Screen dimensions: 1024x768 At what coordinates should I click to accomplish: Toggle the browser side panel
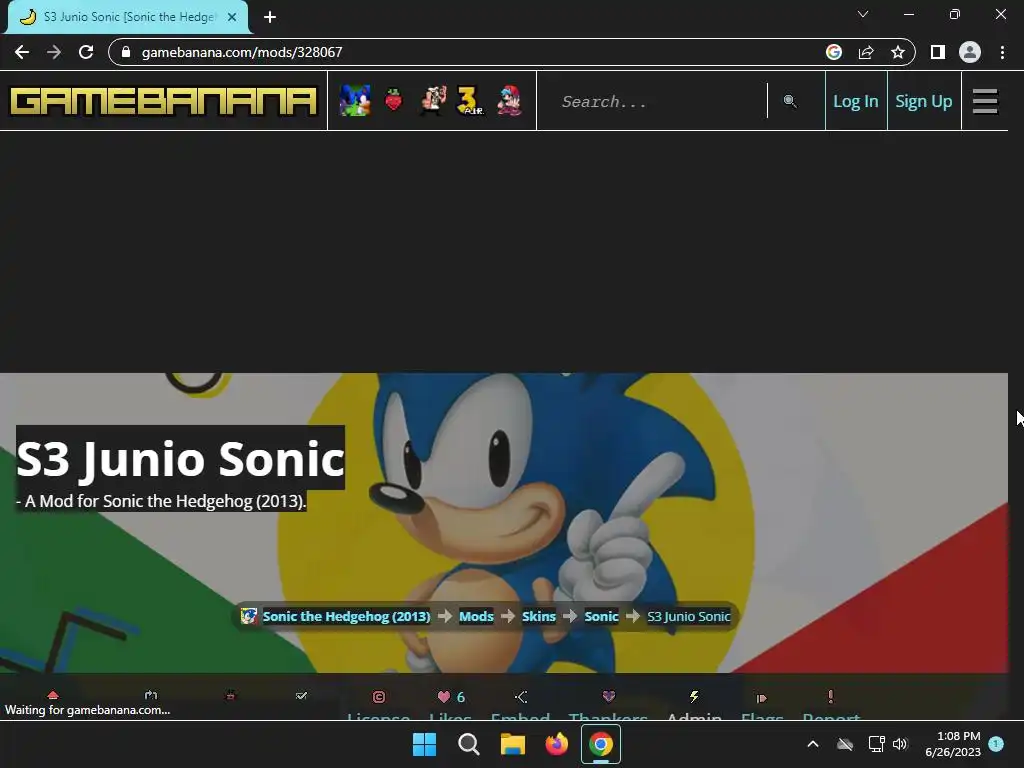click(x=937, y=52)
